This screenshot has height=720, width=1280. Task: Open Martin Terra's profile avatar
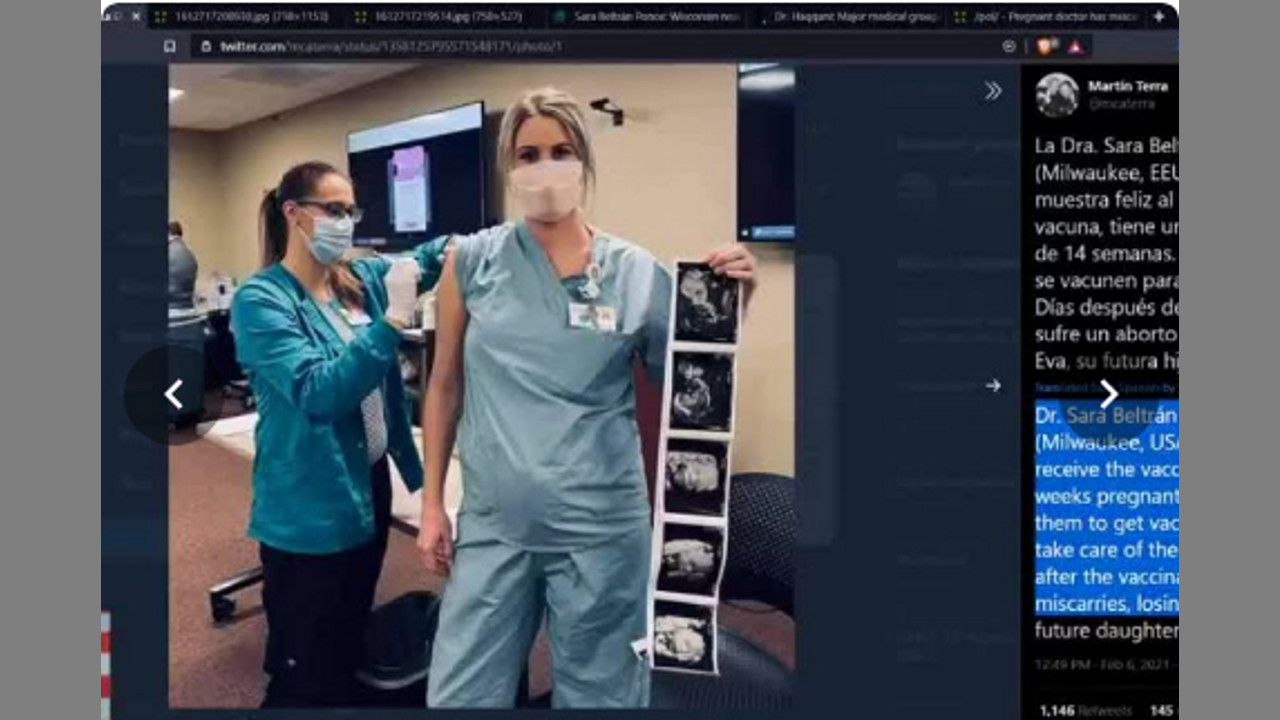1057,95
